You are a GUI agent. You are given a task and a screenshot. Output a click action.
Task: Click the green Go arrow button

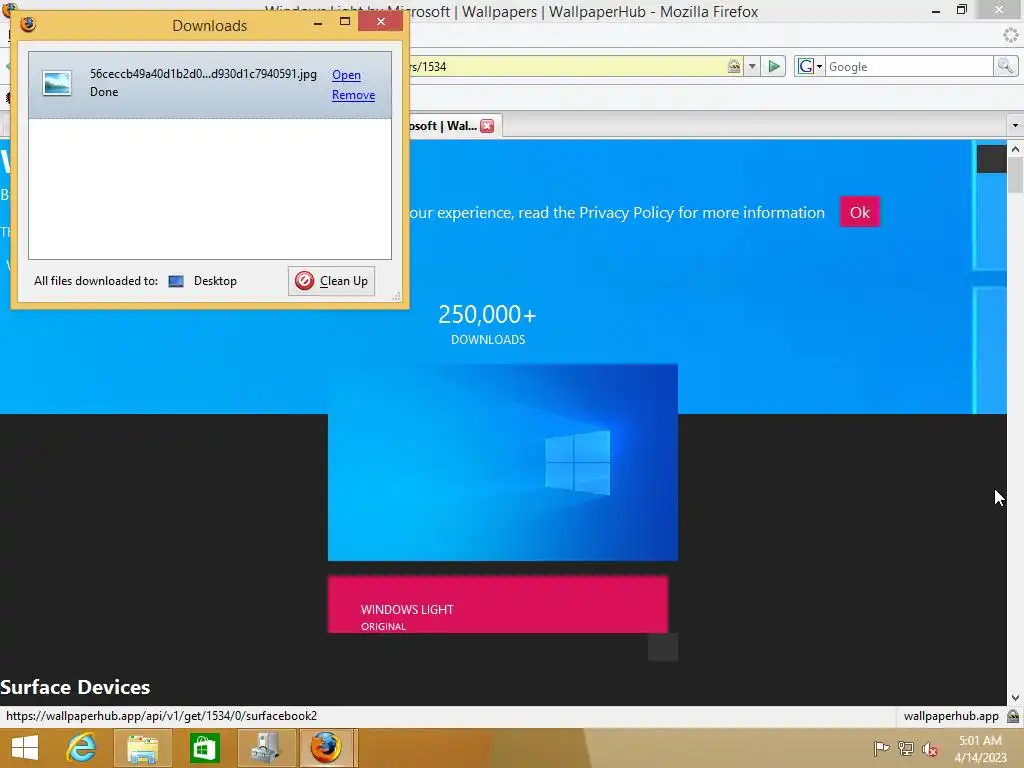click(773, 66)
